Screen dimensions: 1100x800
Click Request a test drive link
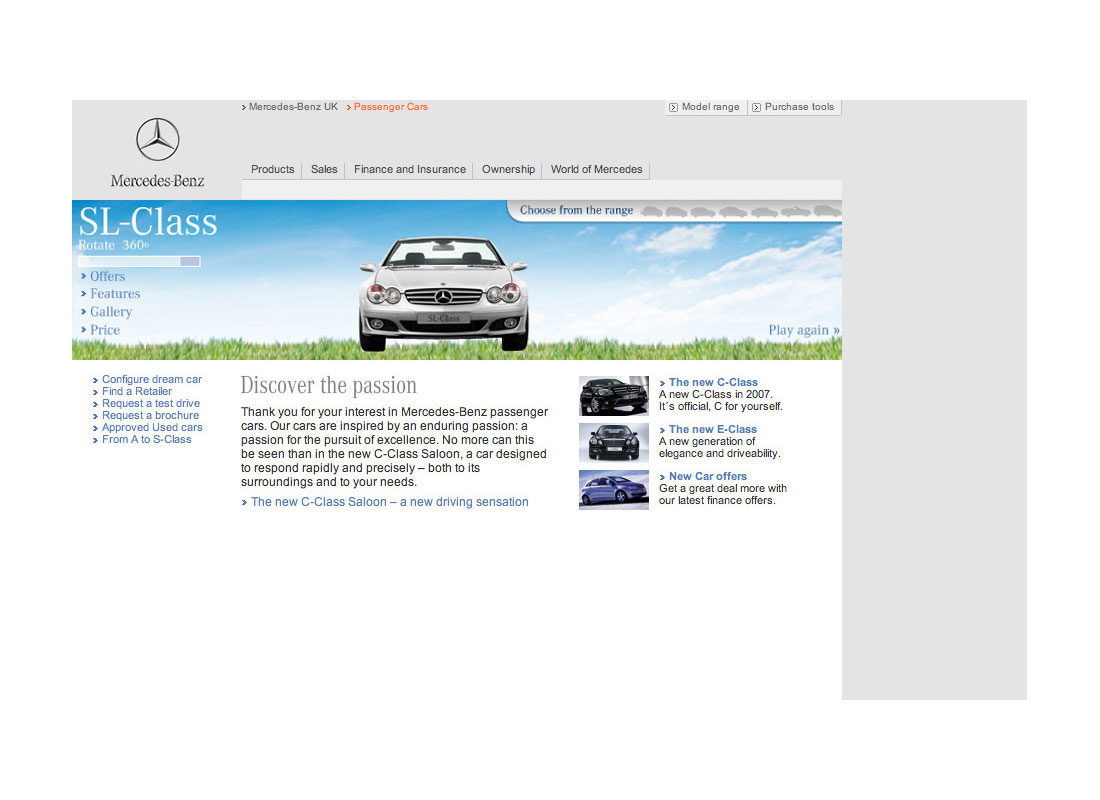click(x=150, y=404)
